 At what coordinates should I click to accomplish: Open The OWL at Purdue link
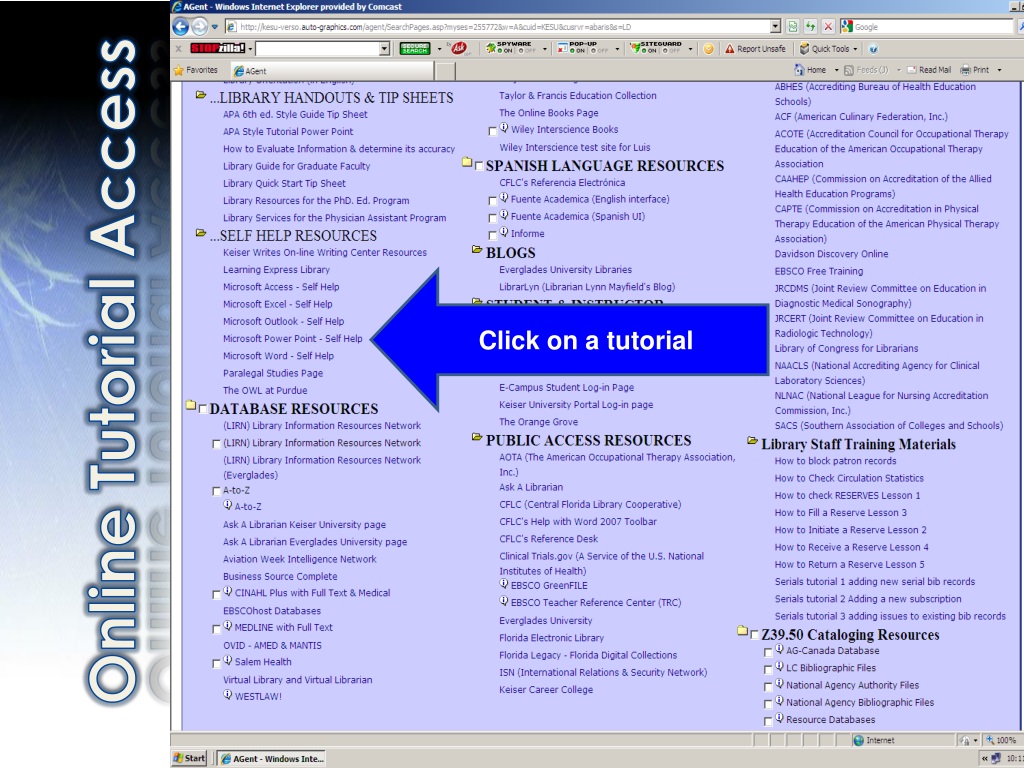265,391
